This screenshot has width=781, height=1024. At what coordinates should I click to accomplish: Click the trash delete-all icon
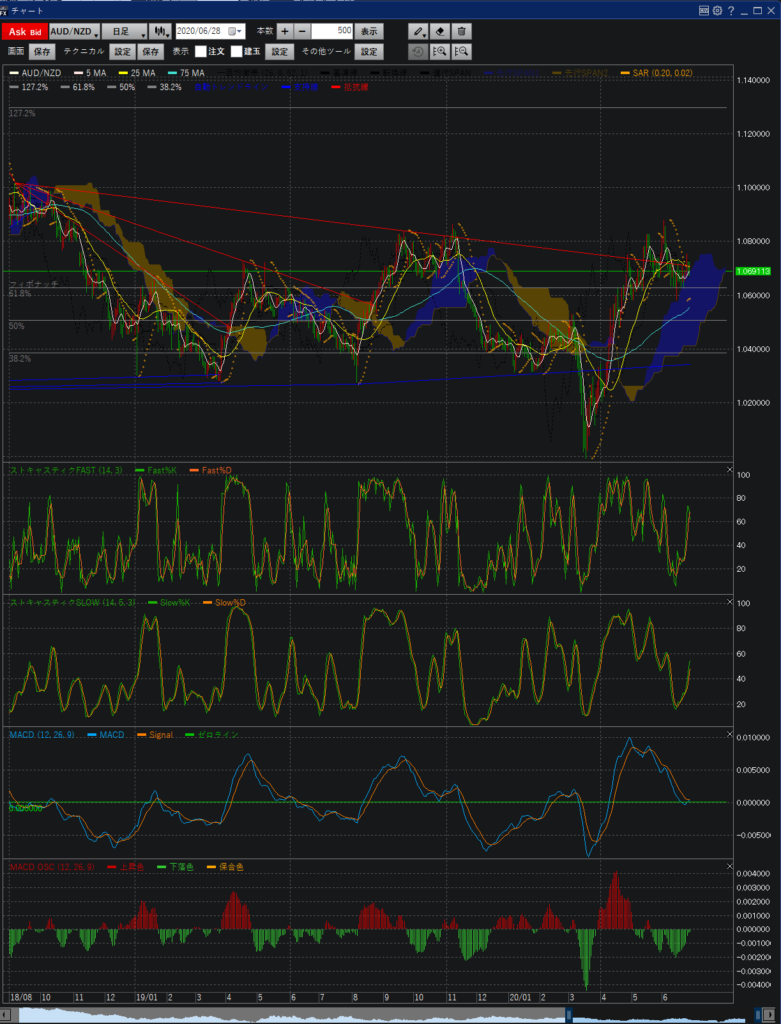point(461,31)
